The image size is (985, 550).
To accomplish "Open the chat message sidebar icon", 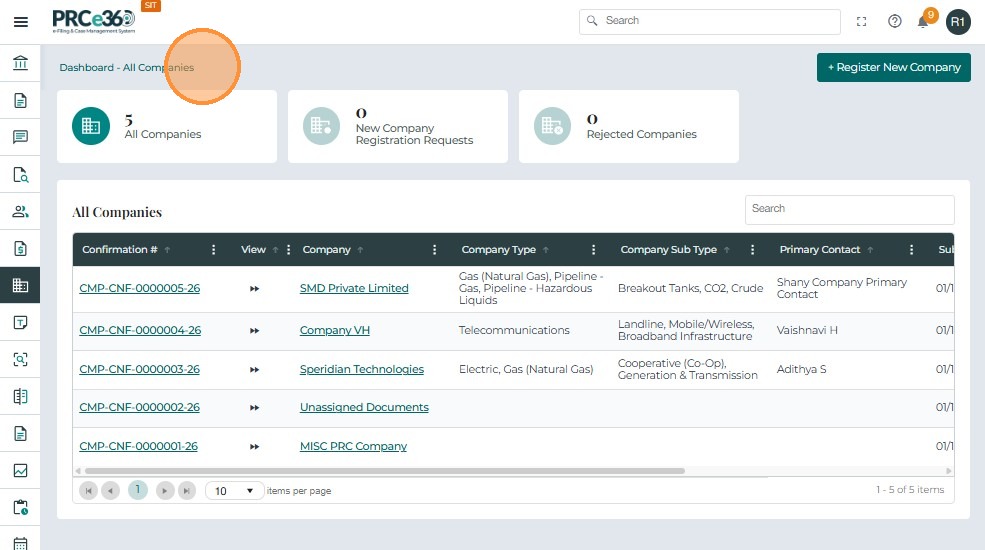I will 20,137.
